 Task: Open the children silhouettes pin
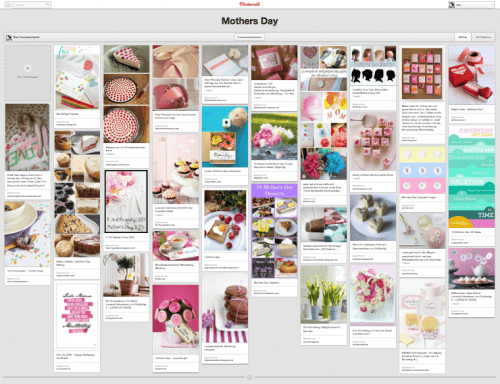pyautogui.click(x=373, y=65)
